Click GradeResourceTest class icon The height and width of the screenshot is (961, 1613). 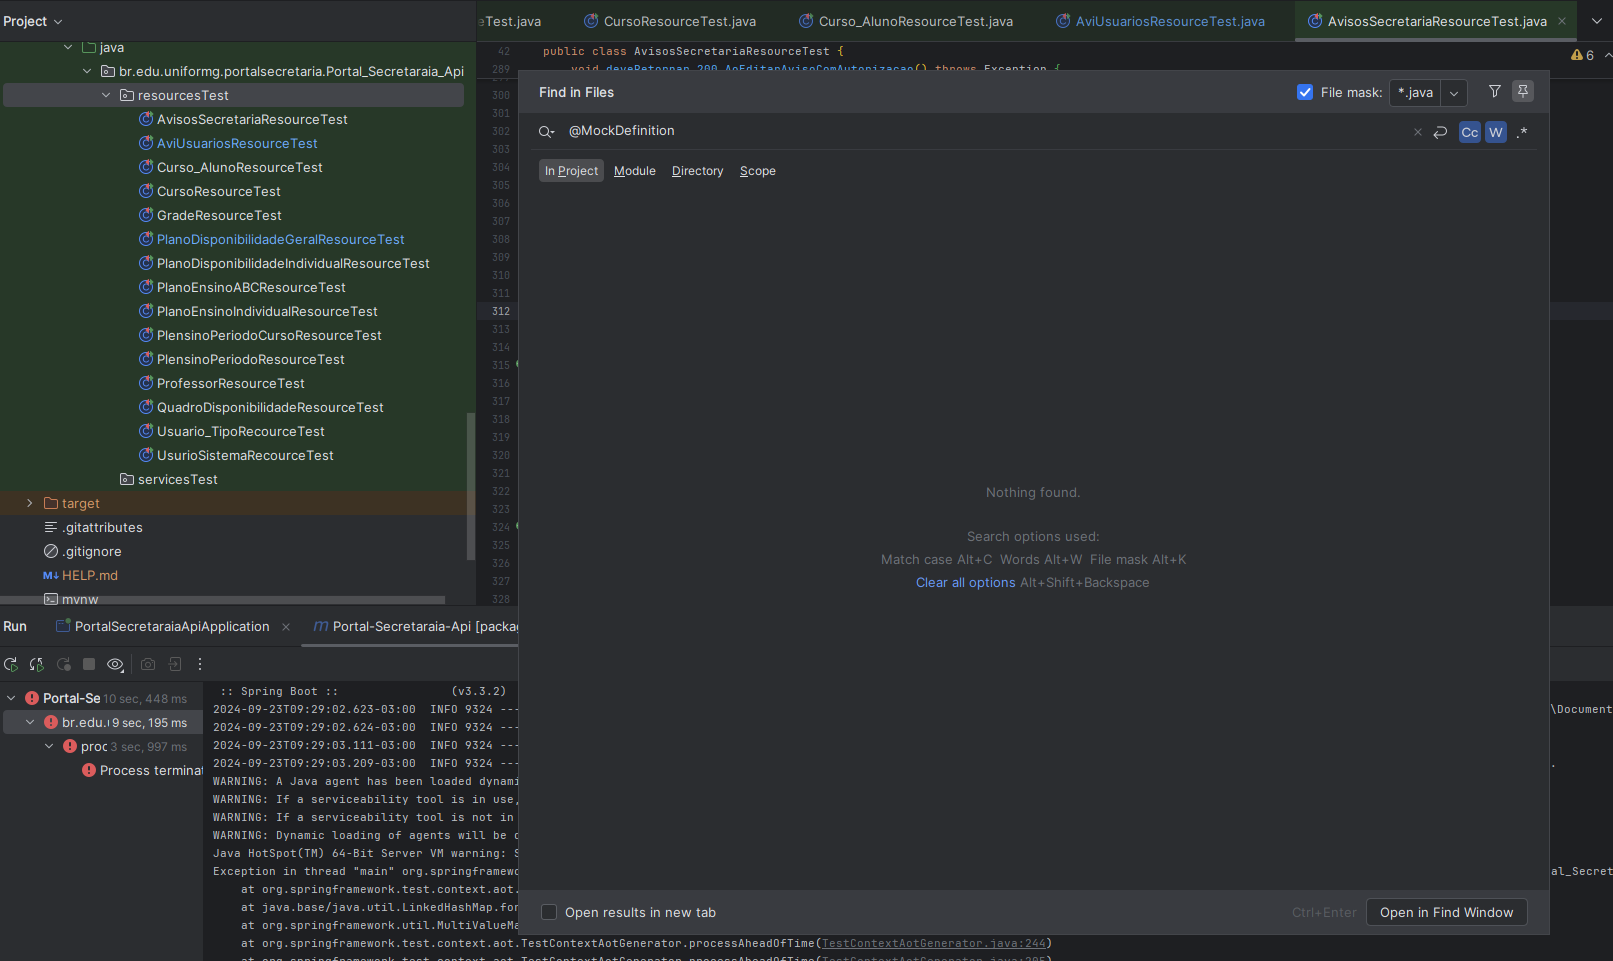(x=146, y=215)
